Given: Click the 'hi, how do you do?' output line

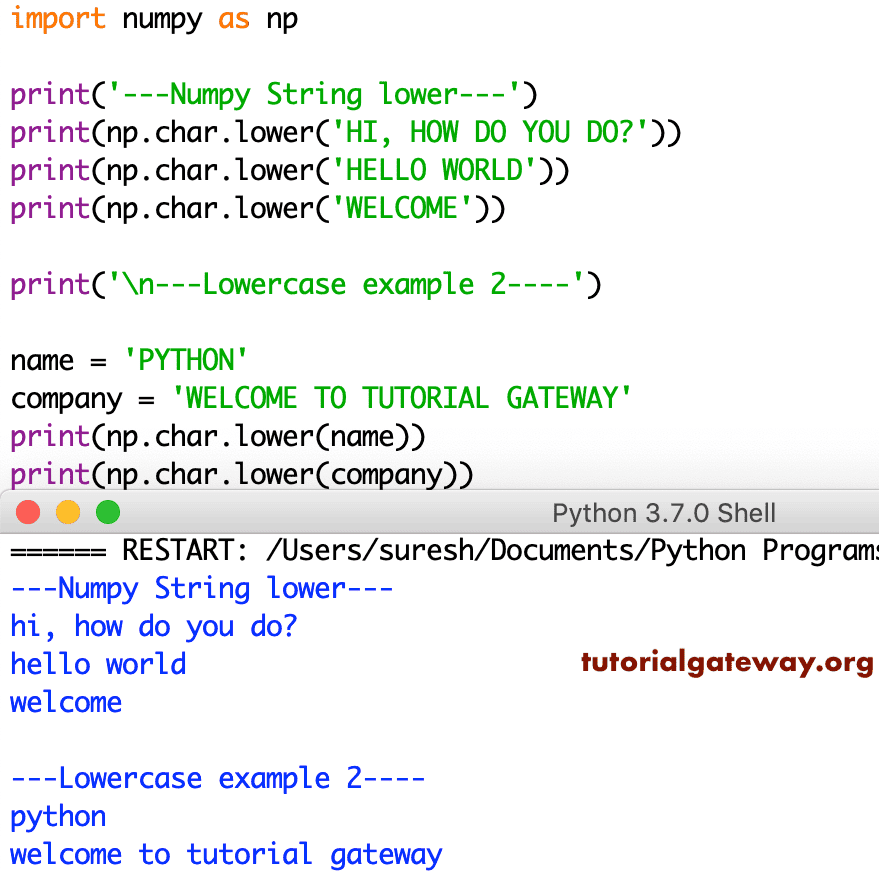Looking at the screenshot, I should pyautogui.click(x=152, y=626).
